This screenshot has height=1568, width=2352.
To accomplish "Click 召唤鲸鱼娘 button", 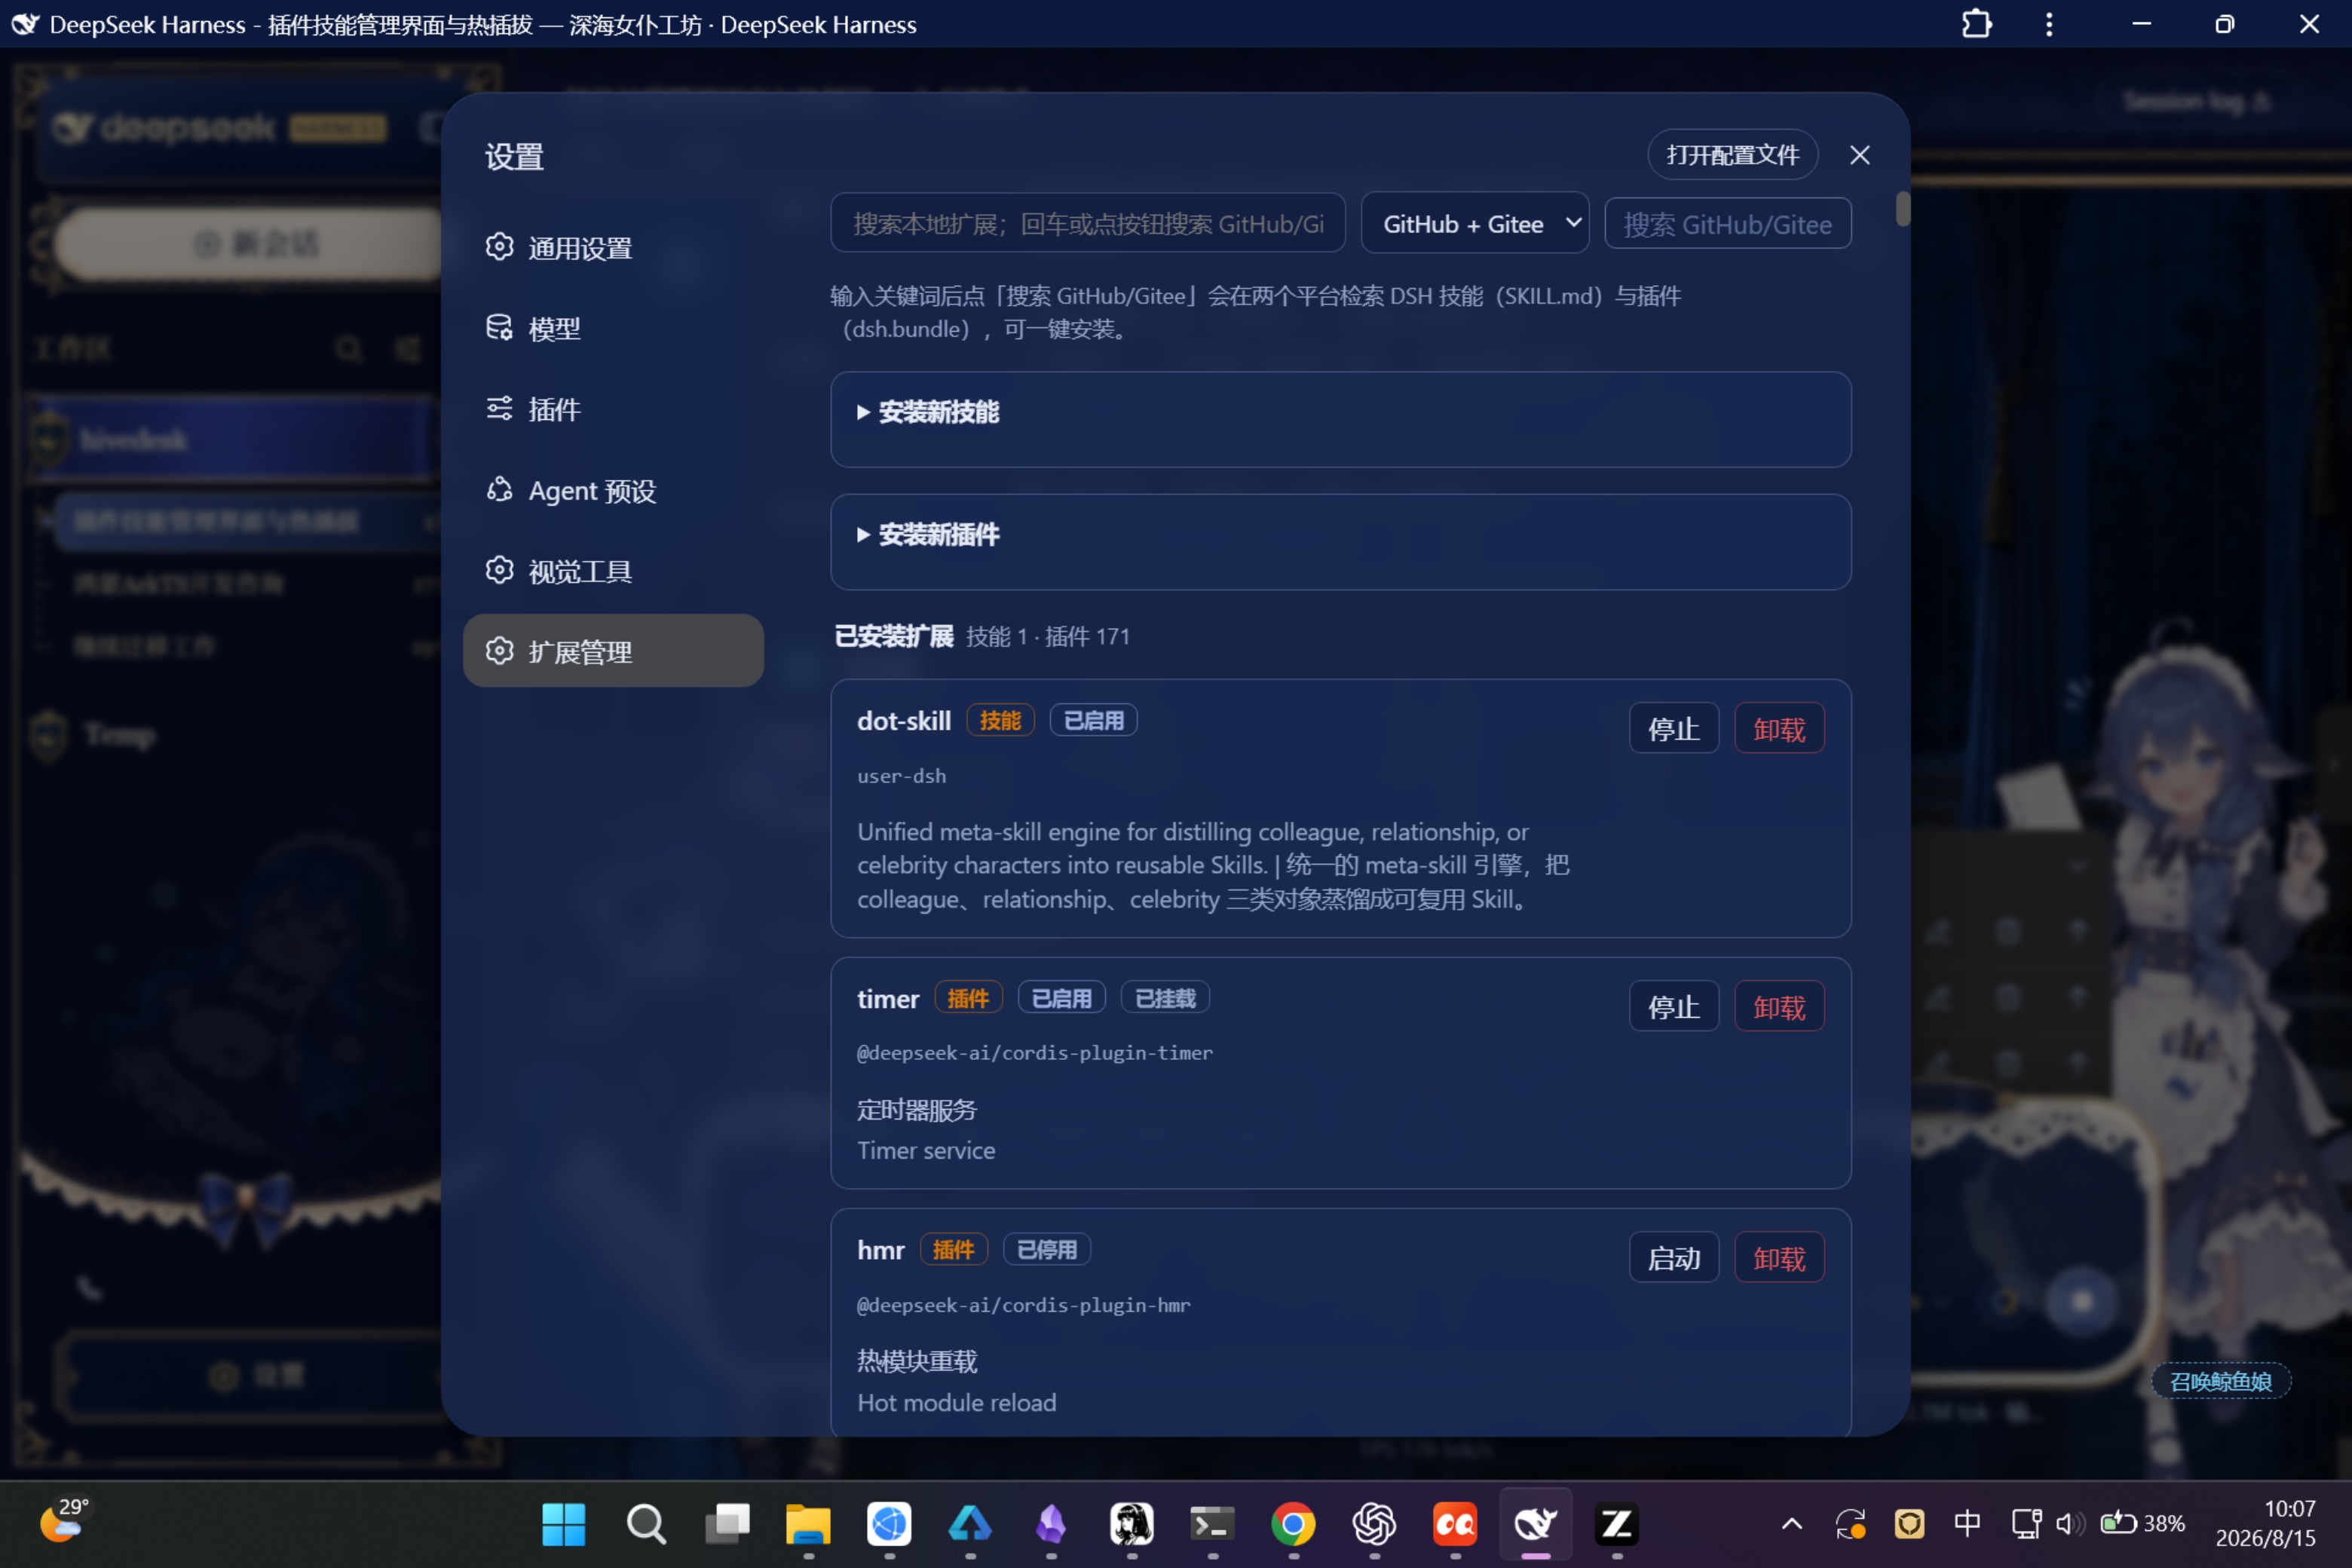I will 2220,1381.
